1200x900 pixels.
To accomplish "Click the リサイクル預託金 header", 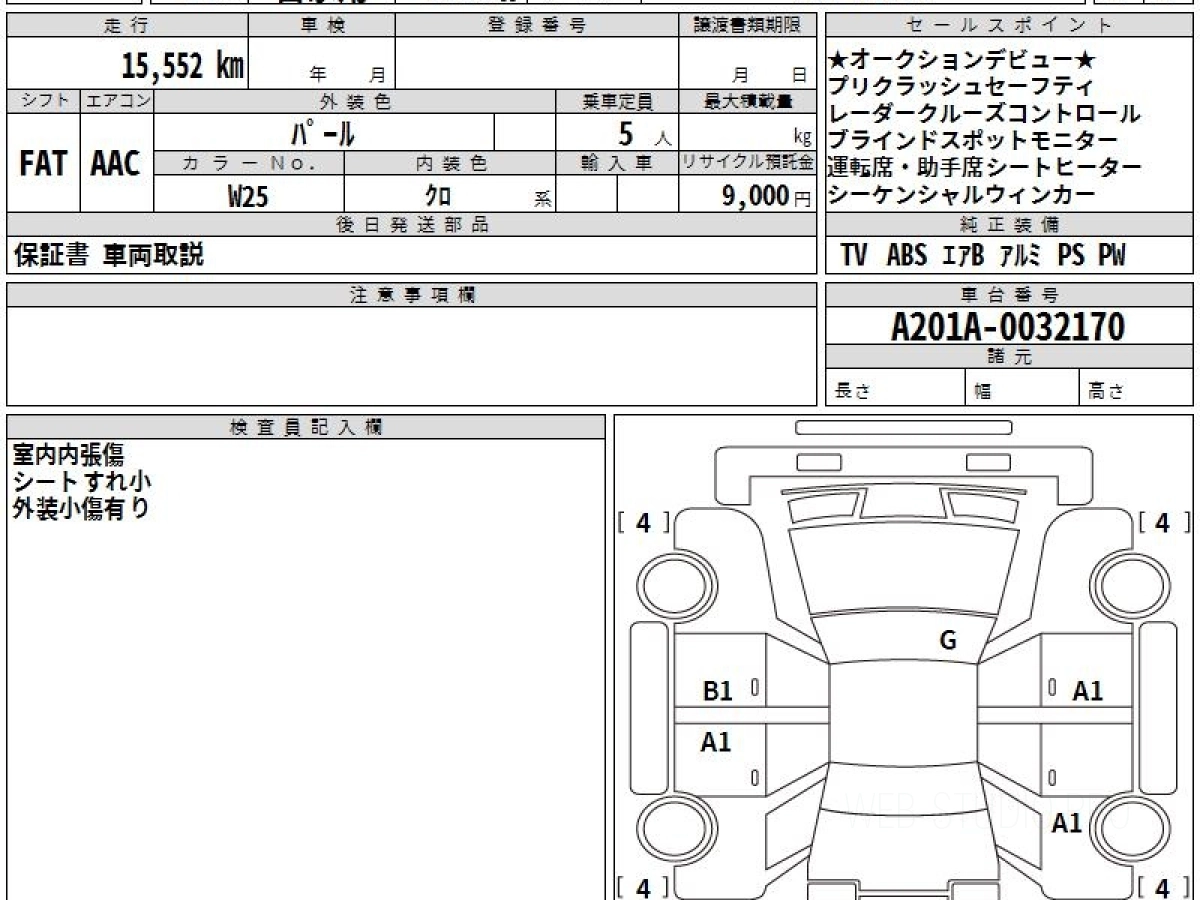I will pyautogui.click(x=748, y=163).
